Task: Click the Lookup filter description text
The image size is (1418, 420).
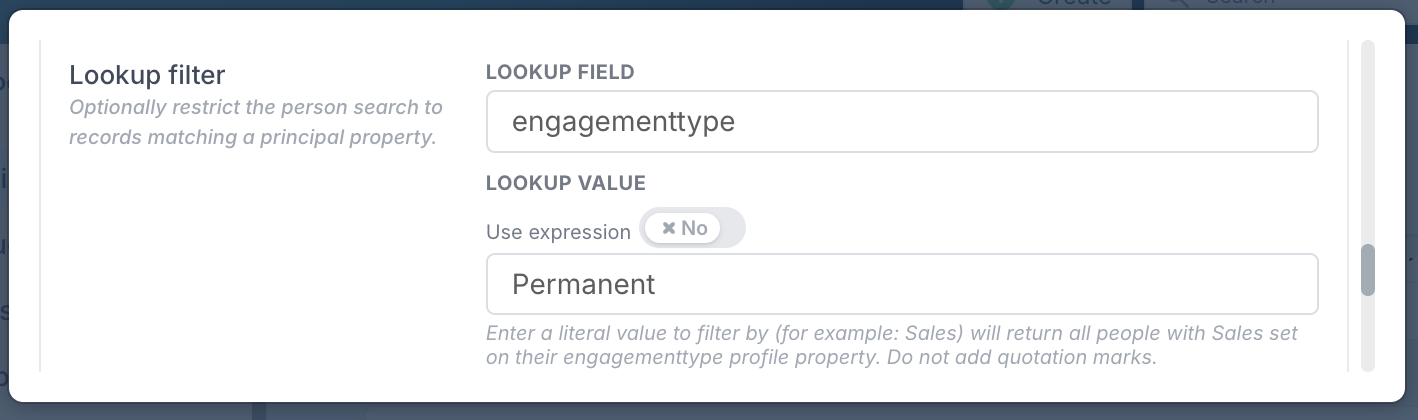Action: coord(255,122)
